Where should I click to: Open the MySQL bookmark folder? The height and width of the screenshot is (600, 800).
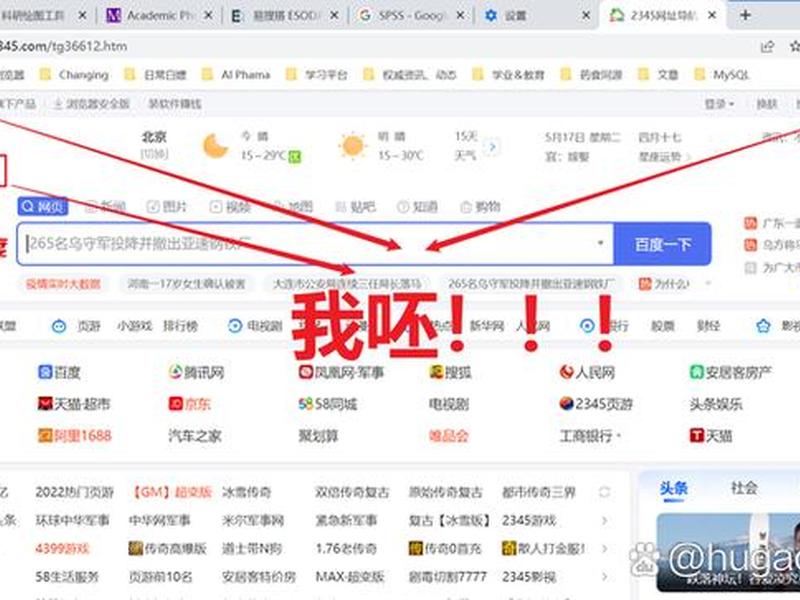(721, 75)
